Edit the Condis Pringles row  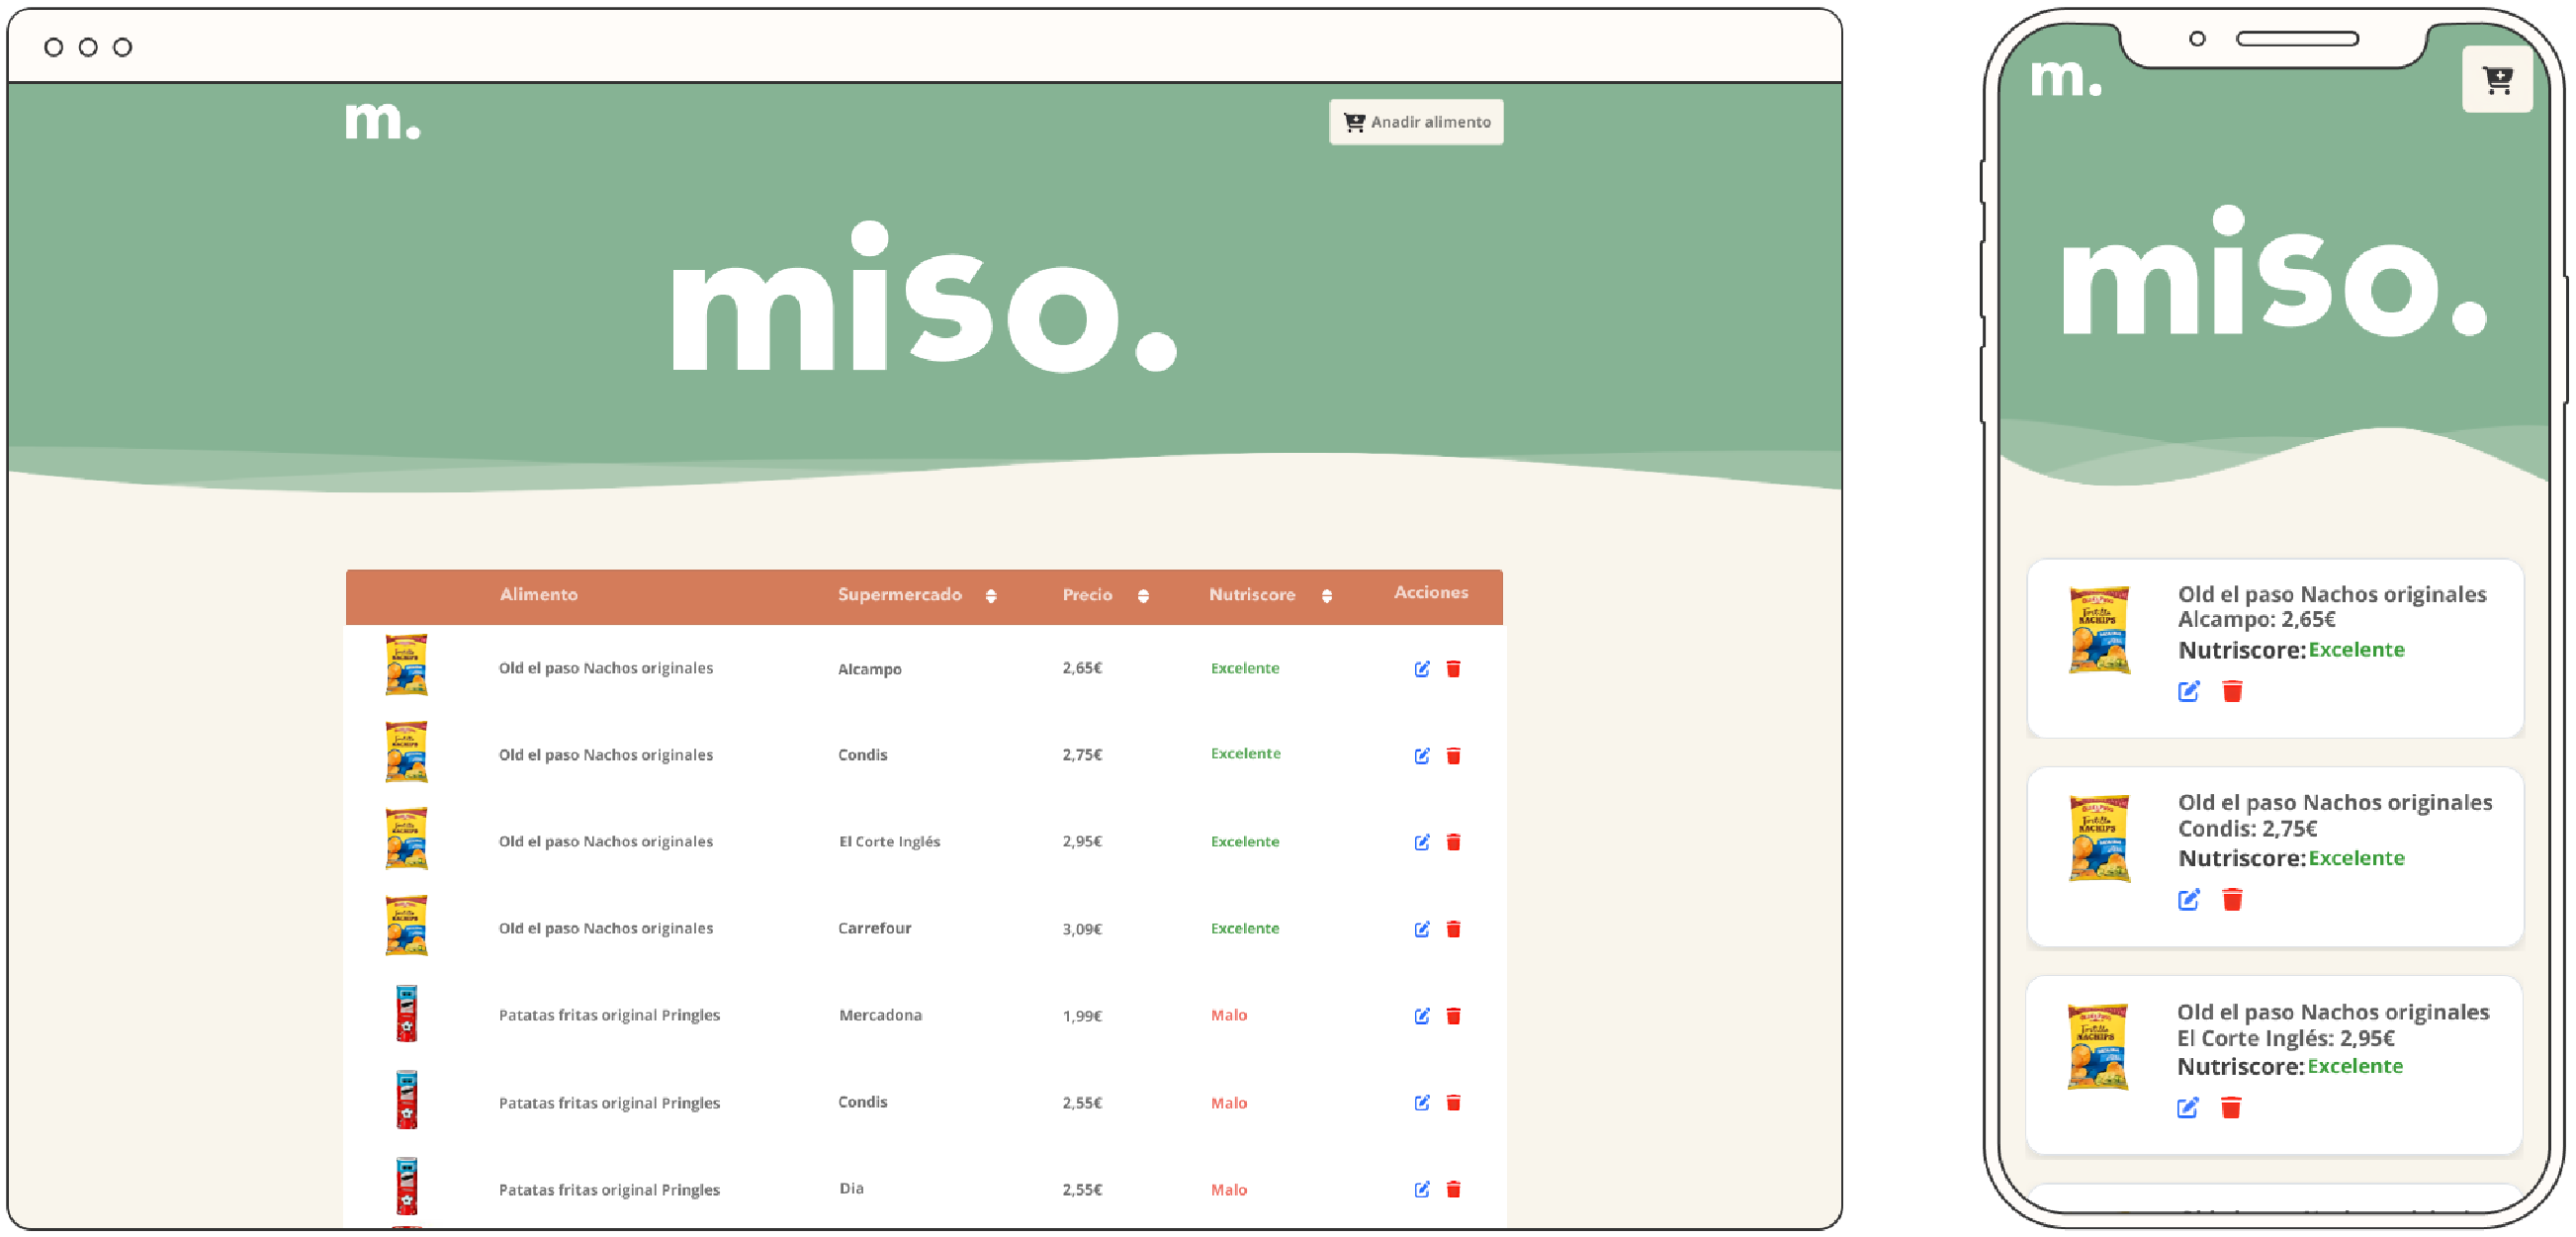coord(1422,1103)
